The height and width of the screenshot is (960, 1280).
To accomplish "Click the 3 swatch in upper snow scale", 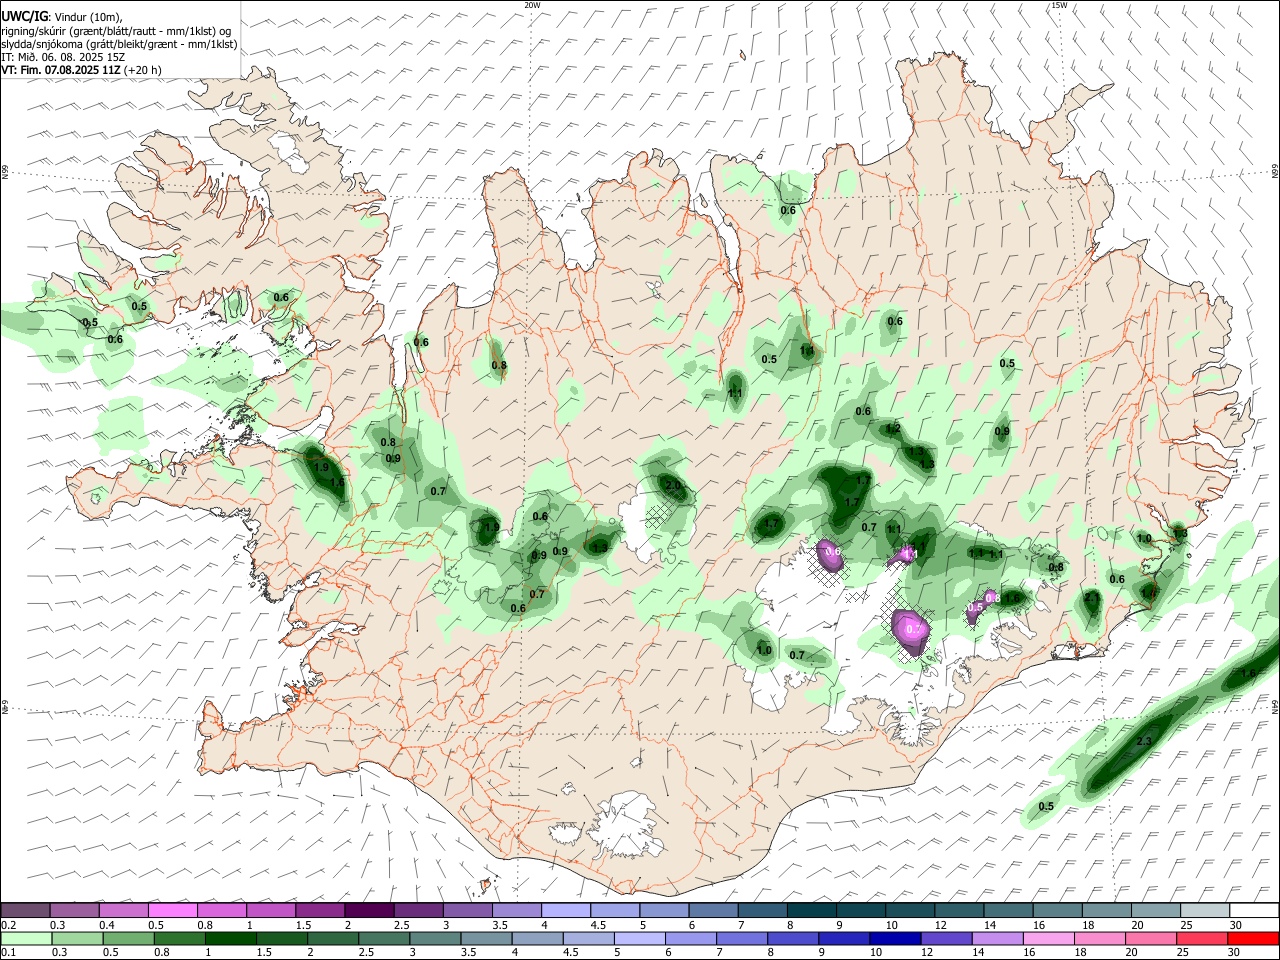I will (467, 910).
